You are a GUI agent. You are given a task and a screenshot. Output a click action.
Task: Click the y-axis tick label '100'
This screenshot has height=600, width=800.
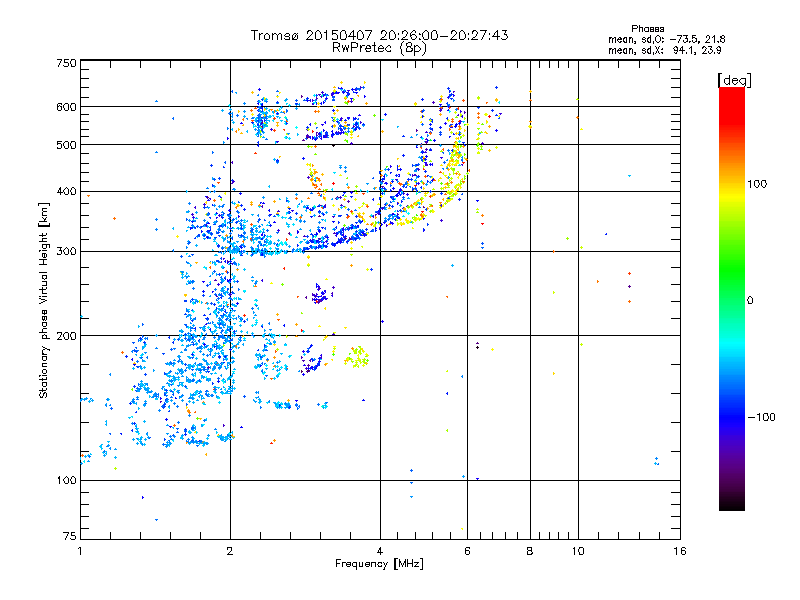click(x=66, y=481)
